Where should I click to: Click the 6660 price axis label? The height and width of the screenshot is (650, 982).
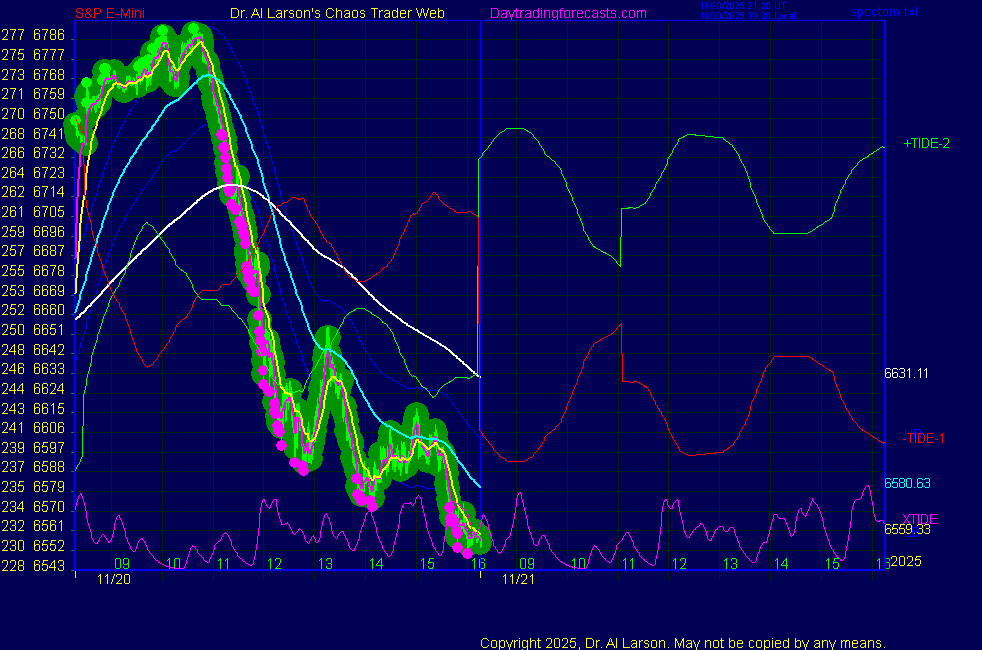48,310
